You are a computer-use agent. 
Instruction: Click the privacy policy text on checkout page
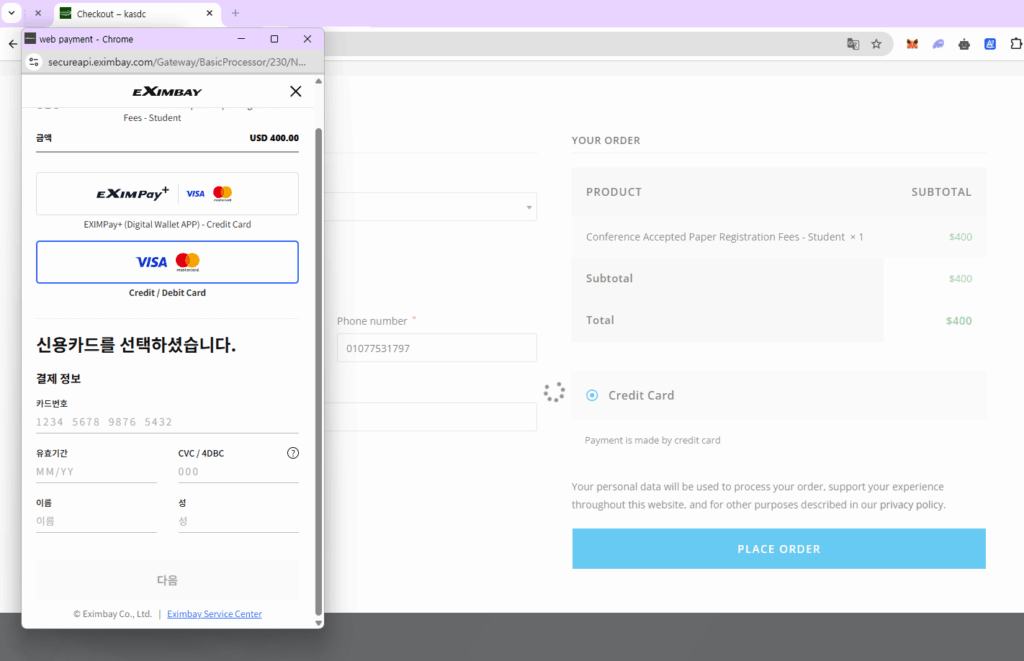912,505
